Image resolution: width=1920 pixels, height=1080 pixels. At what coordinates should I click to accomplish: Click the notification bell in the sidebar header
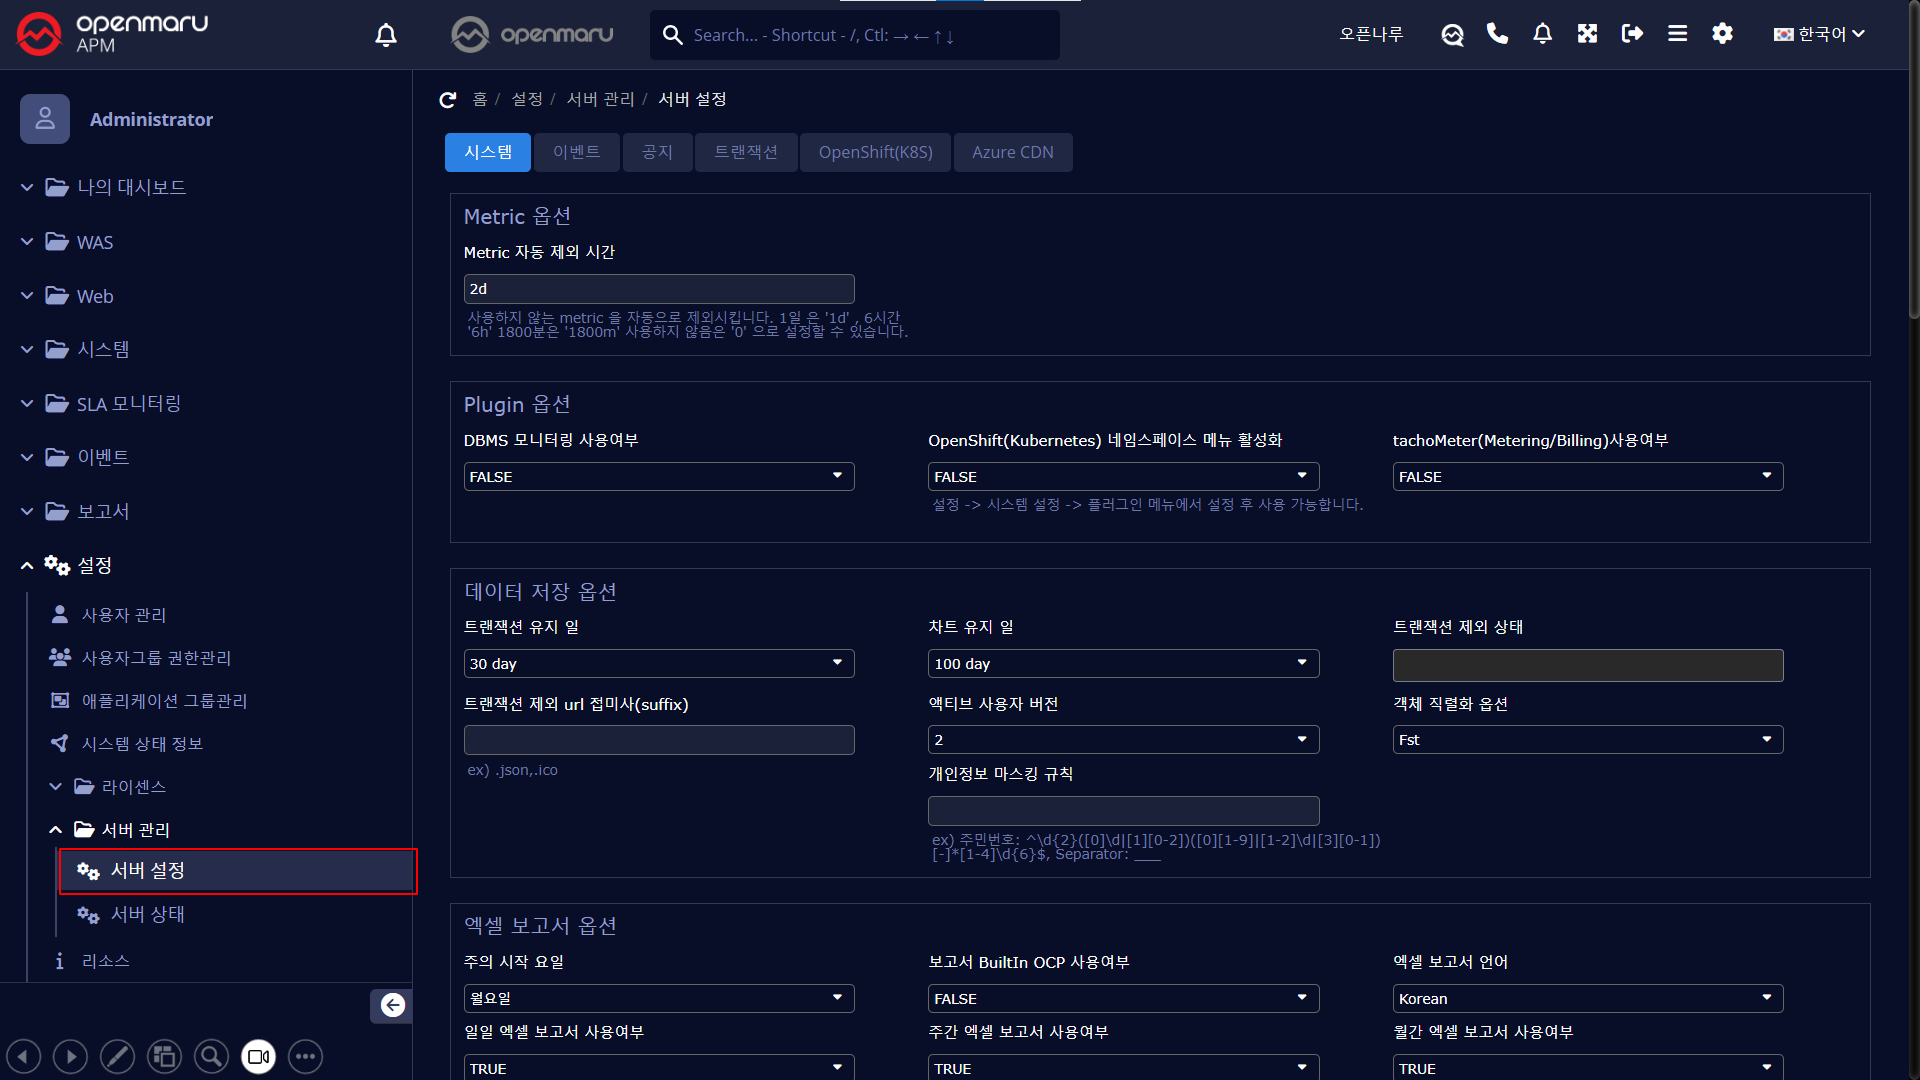386,36
